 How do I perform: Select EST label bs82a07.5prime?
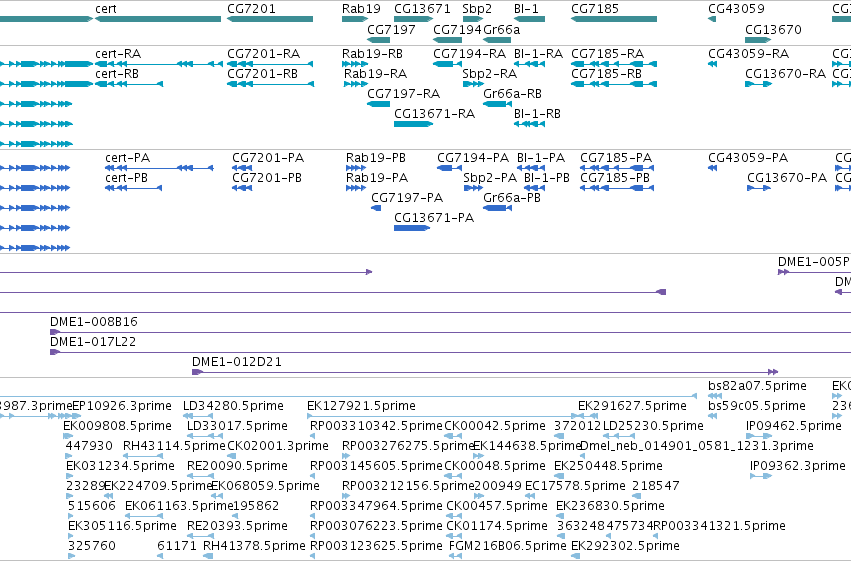coord(758,386)
